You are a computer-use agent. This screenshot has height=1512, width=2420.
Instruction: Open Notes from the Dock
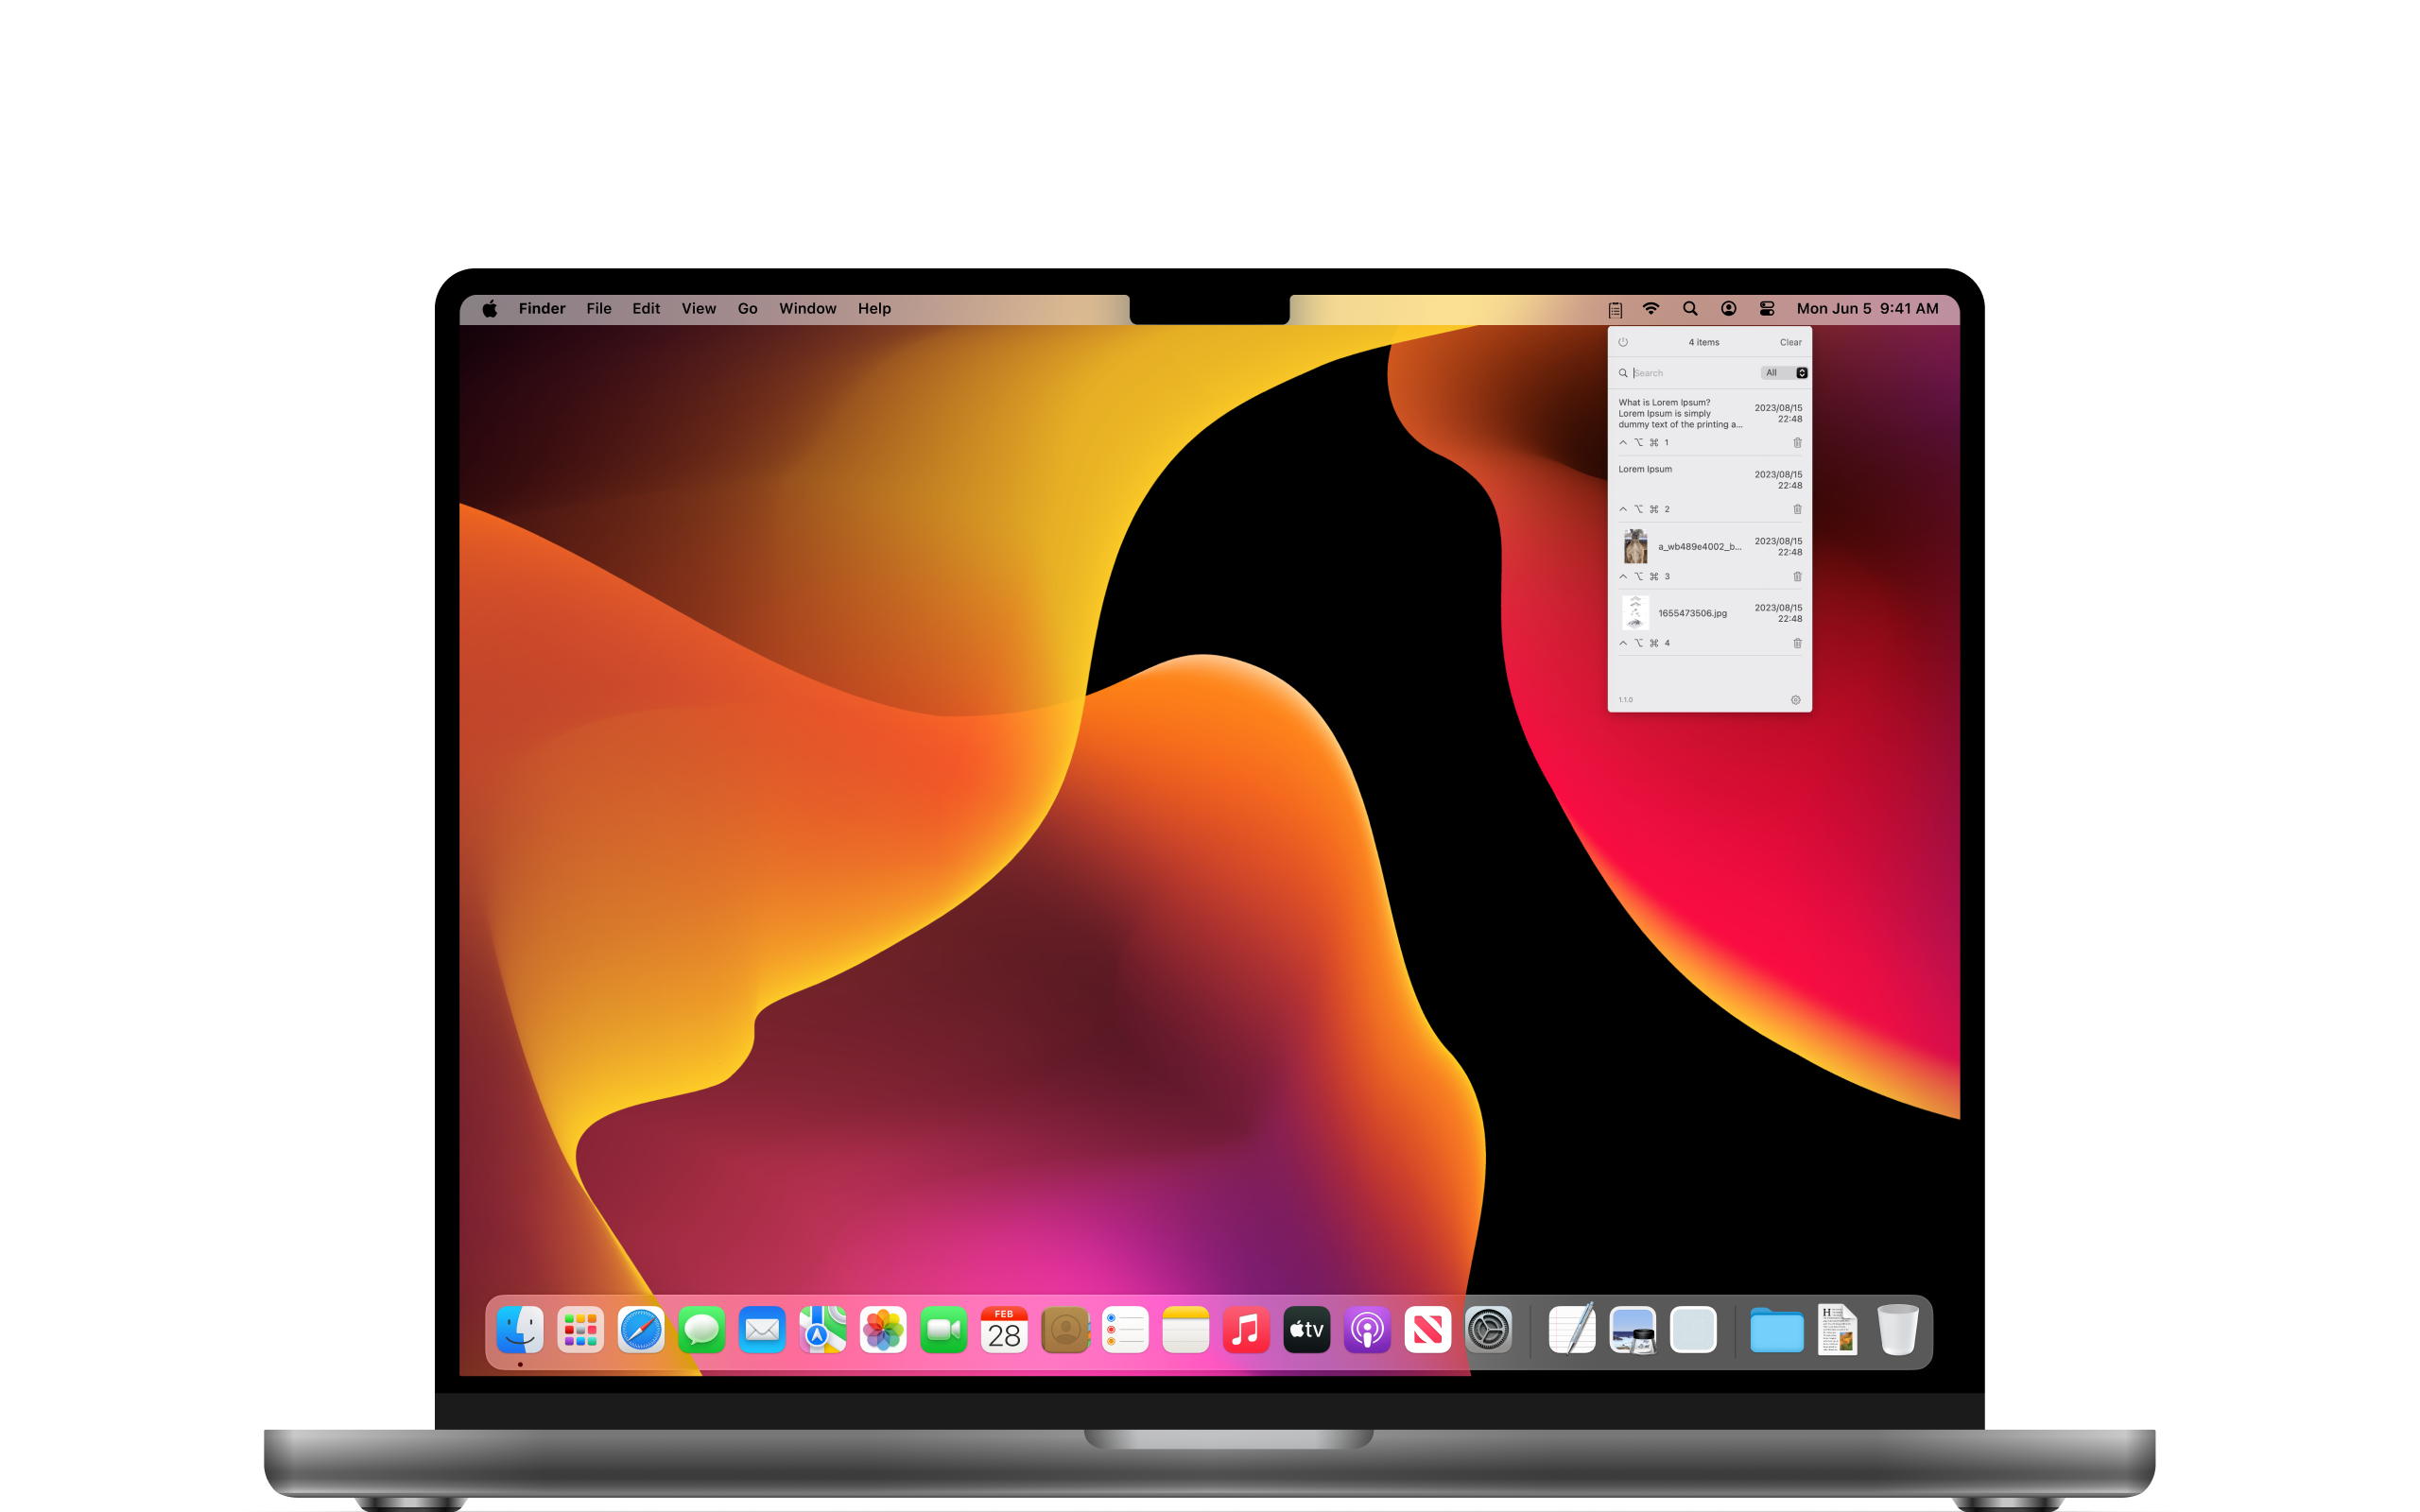click(1186, 1330)
